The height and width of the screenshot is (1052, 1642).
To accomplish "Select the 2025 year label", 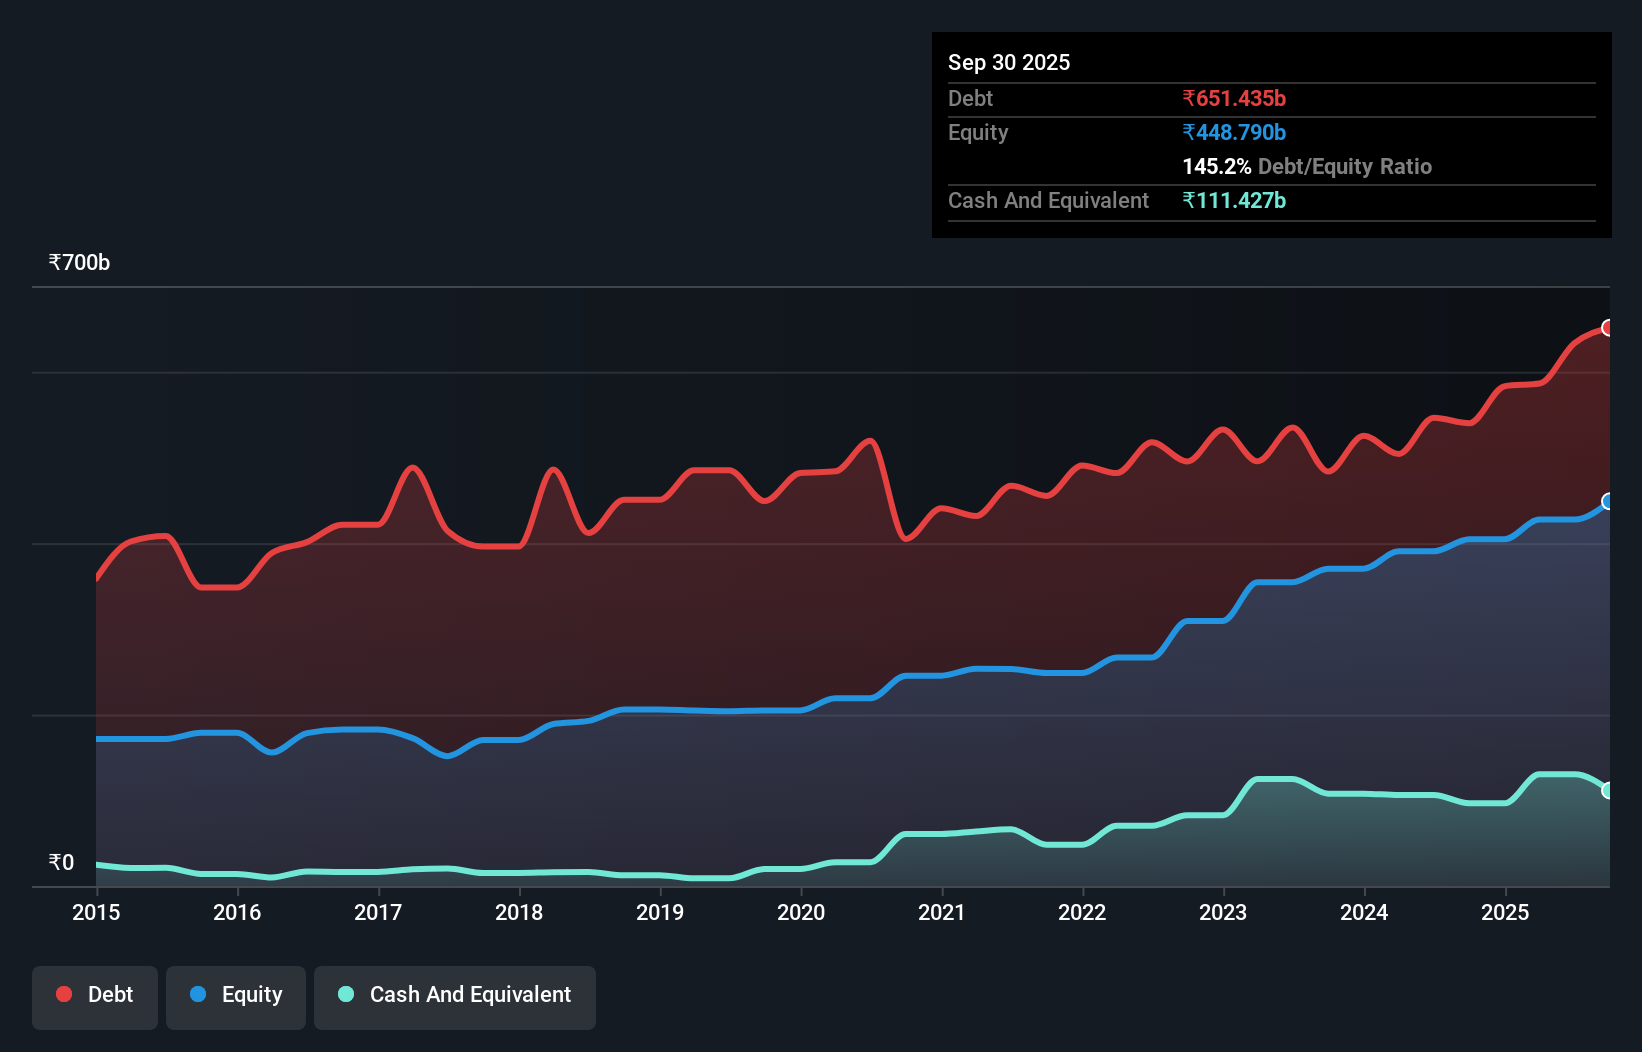I will (1506, 913).
